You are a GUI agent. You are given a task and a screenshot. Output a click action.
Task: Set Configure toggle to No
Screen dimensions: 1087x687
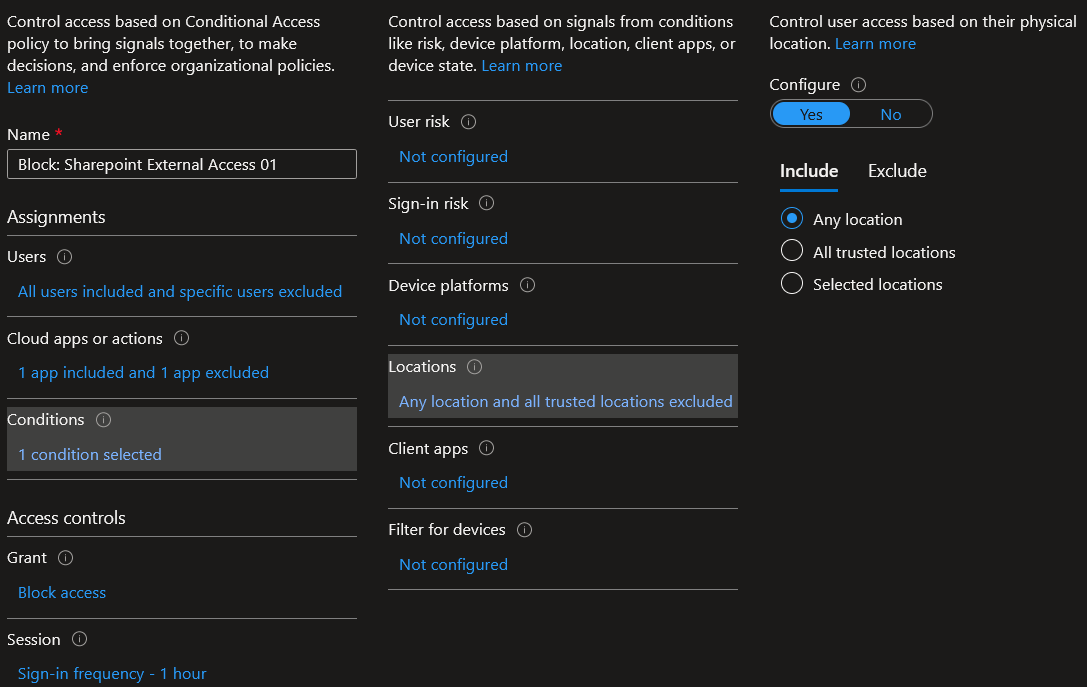pyautogui.click(x=890, y=114)
